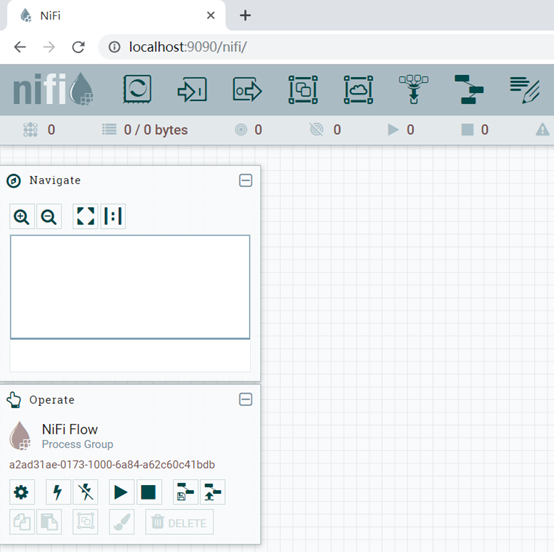Click the running components status icon
The image size is (554, 552).
point(393,130)
